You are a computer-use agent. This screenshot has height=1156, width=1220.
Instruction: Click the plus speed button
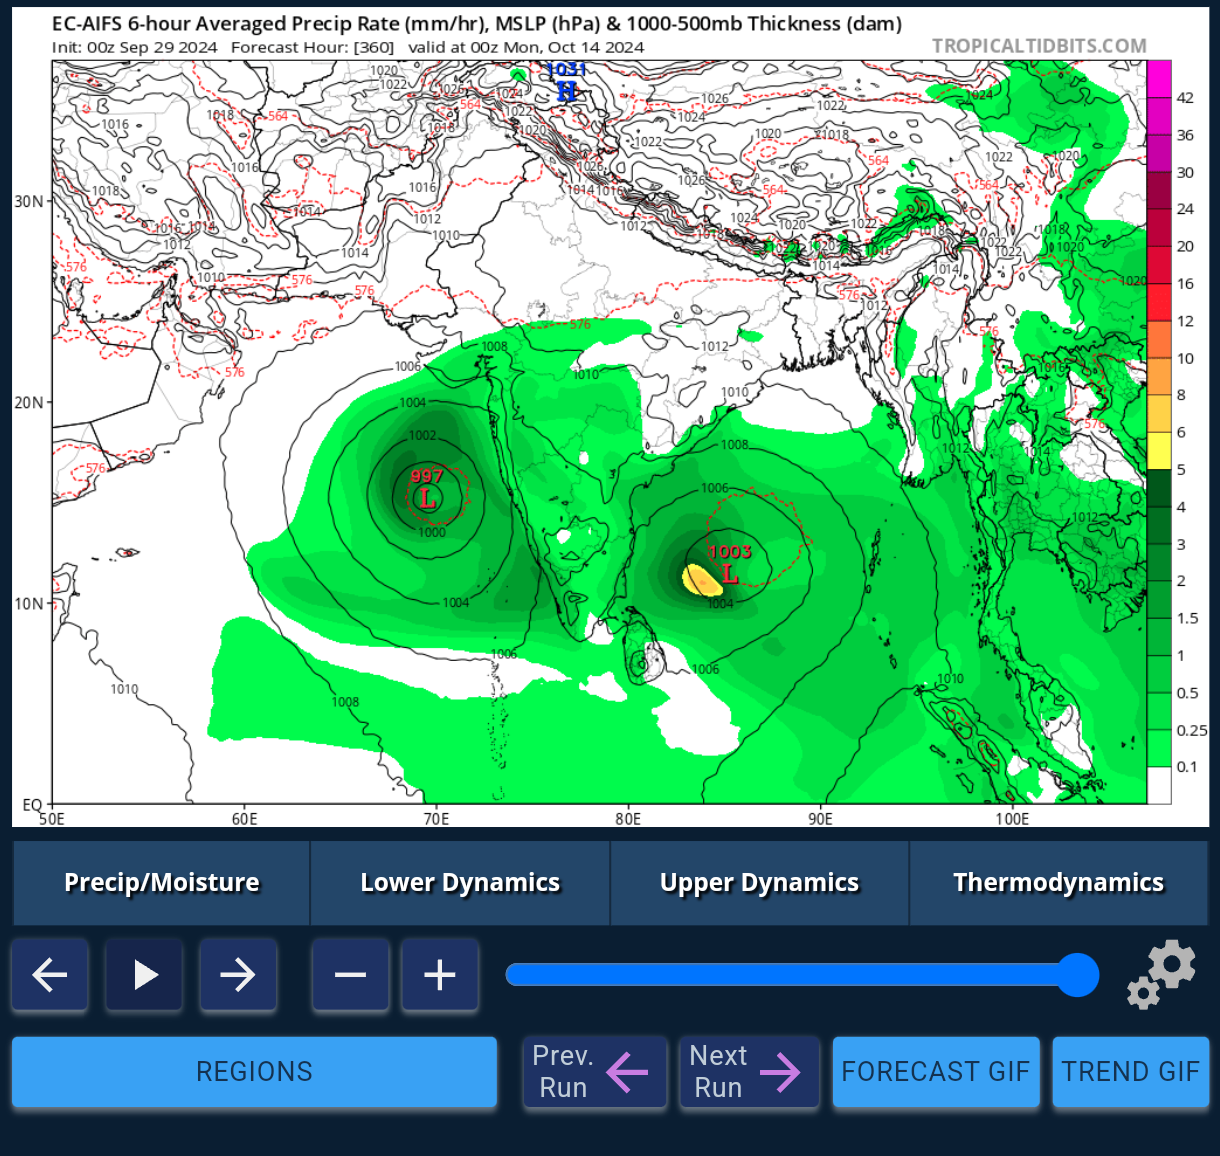coord(440,975)
